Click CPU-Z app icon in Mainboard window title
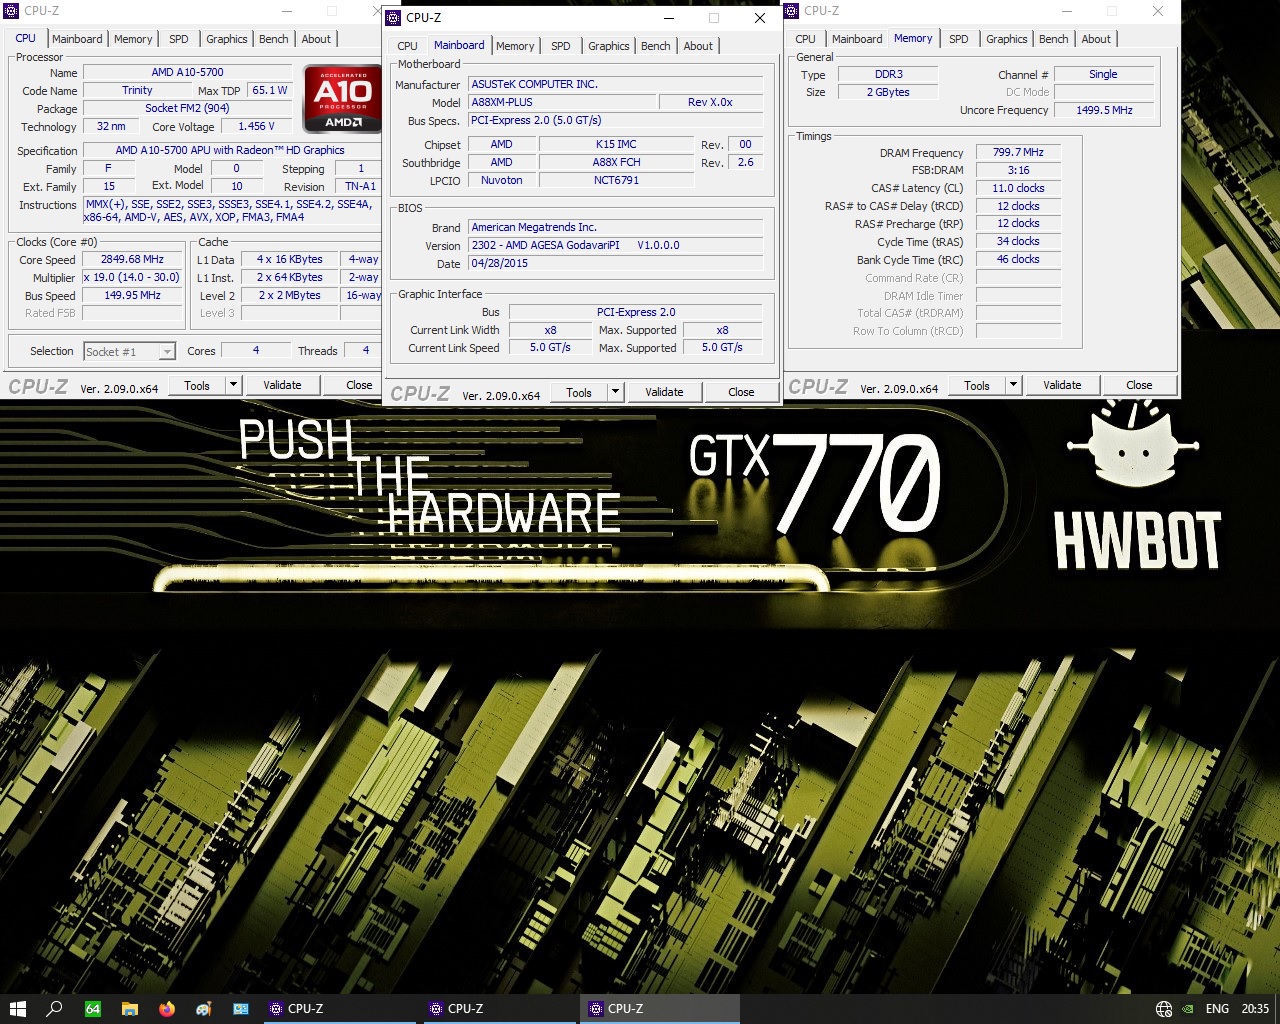The height and width of the screenshot is (1024, 1280). (x=393, y=17)
